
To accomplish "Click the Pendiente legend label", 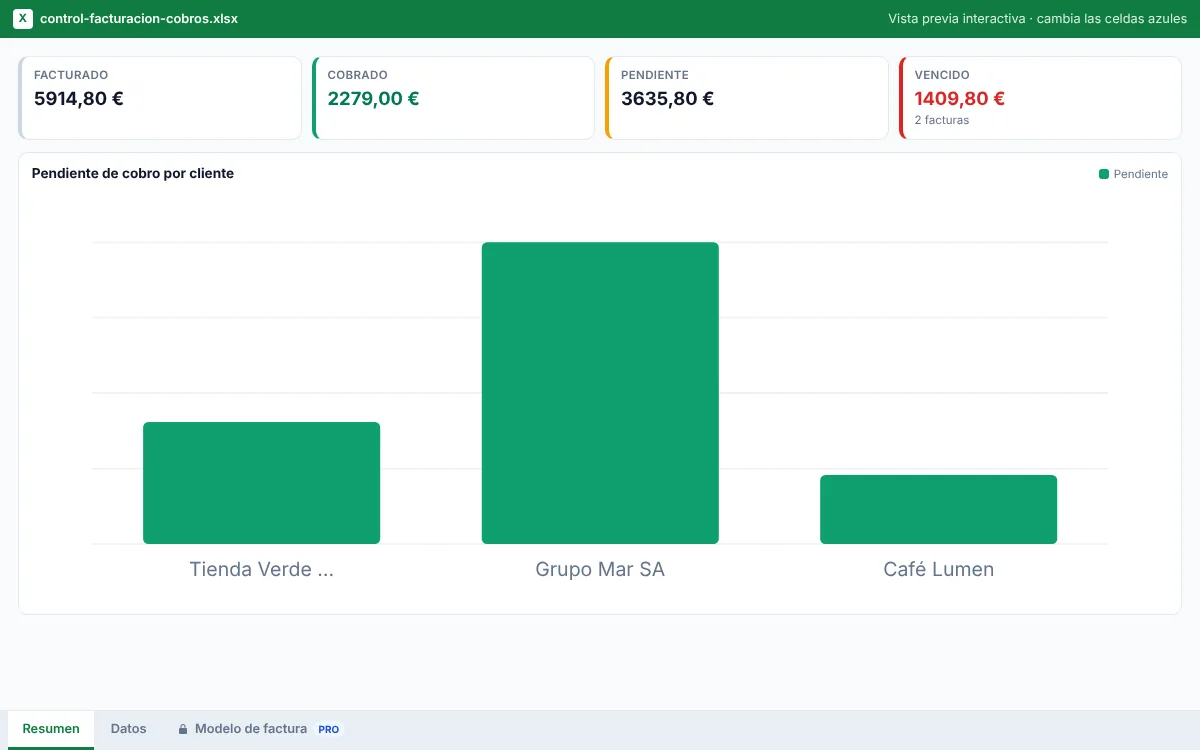I will pos(1141,174).
